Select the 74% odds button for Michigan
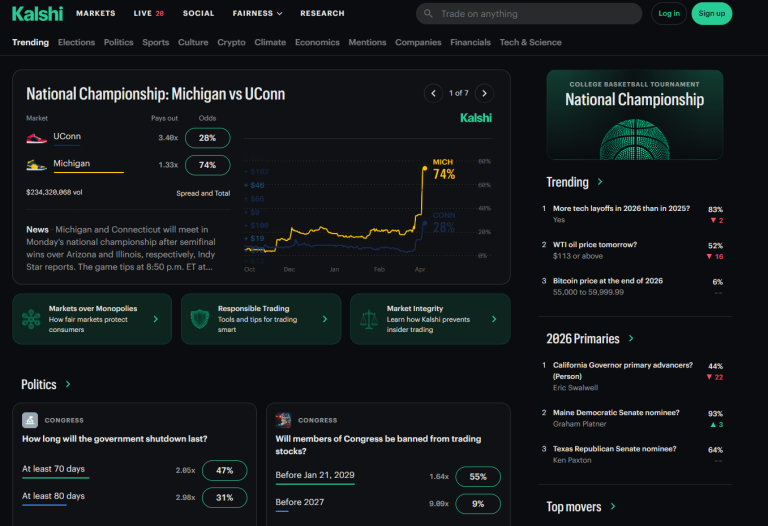Viewport: 768px width, 526px height. click(207, 165)
